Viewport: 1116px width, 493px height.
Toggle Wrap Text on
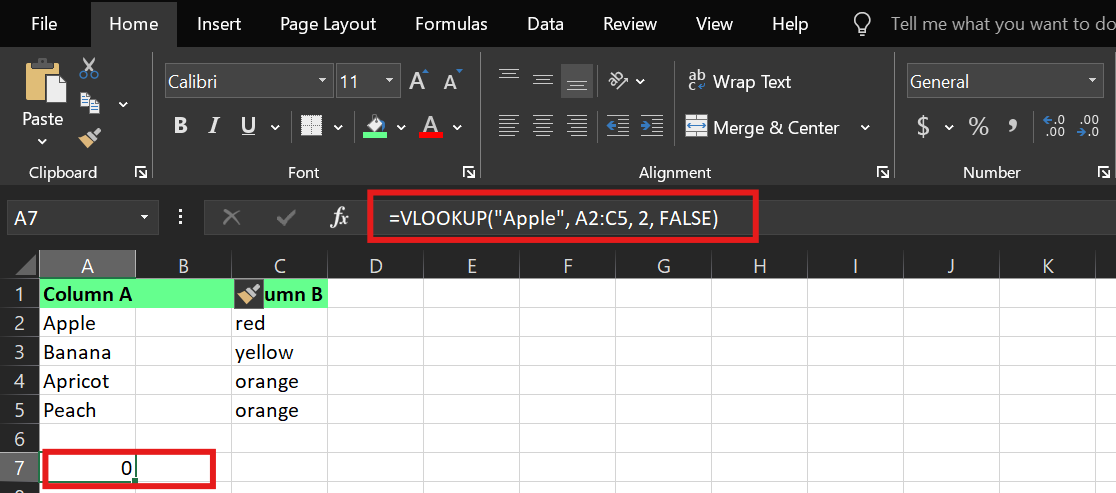point(739,82)
